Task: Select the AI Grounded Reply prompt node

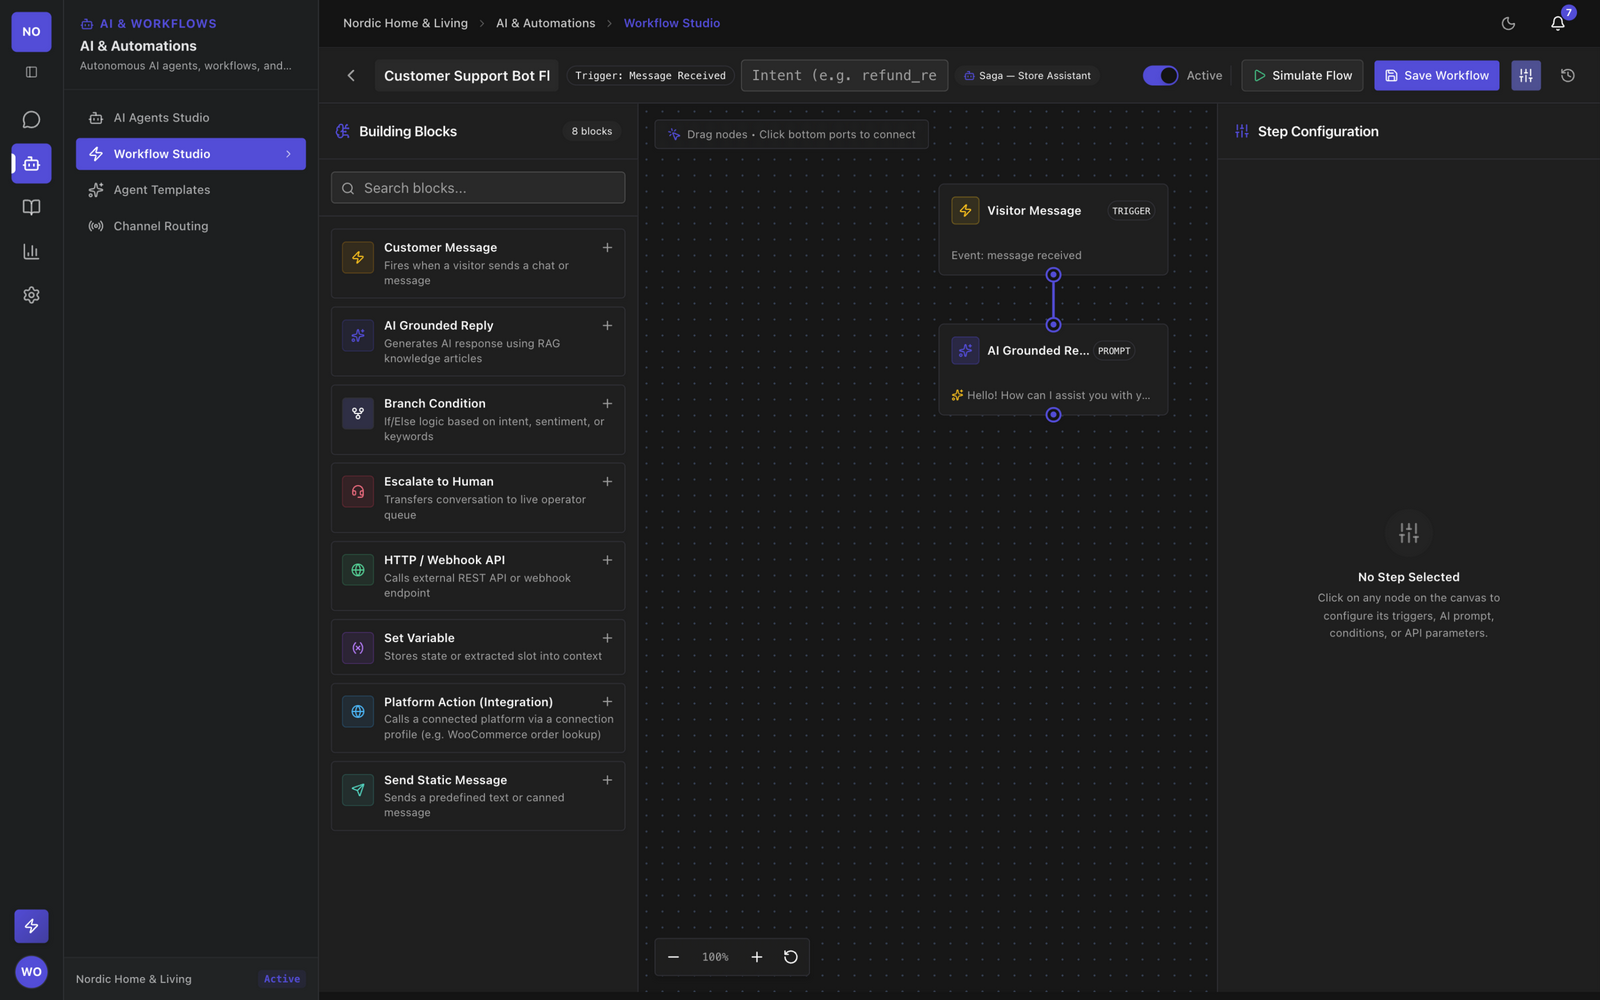Action: 1053,369
